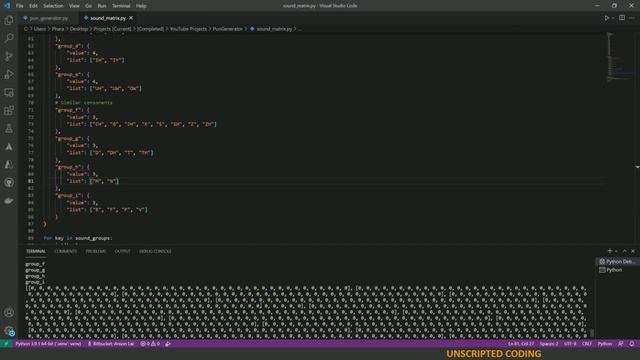This screenshot has width=640, height=360.
Task: Open the Run menu
Action: click(x=102, y=6)
